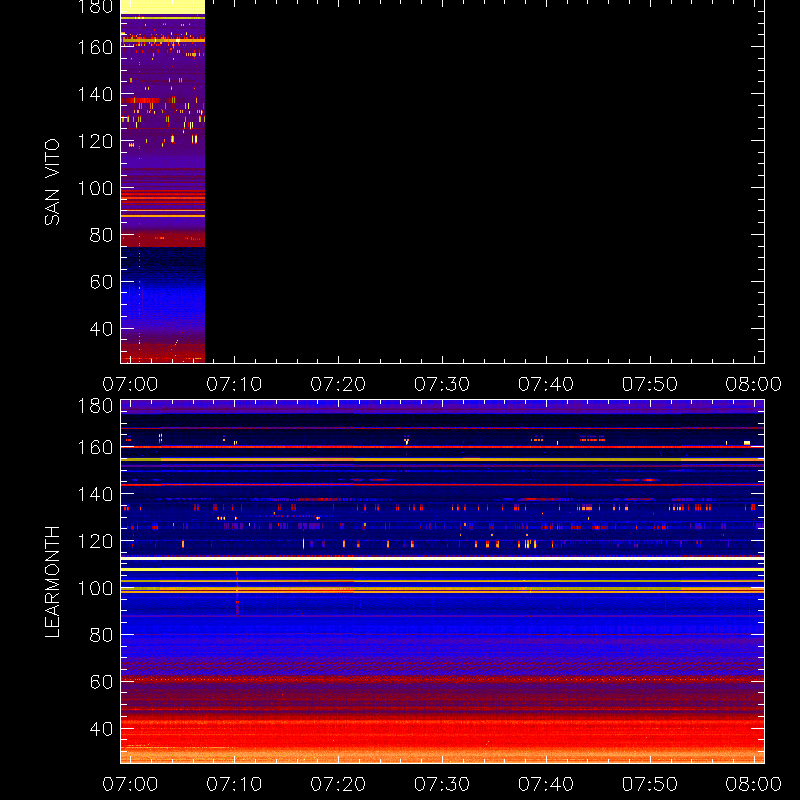Pick the 160 tick label on LEARMONTH axis
Image resolution: width=800 pixels, height=800 pixels.
[95, 447]
